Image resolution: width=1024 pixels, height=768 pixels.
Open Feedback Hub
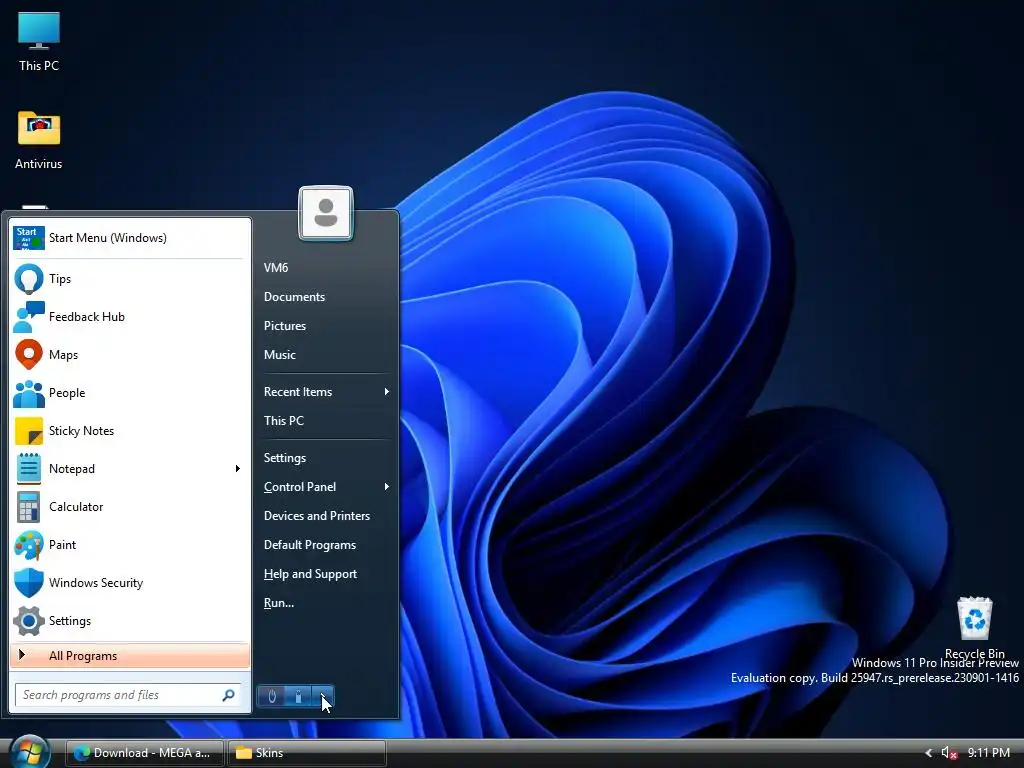[x=130, y=317]
